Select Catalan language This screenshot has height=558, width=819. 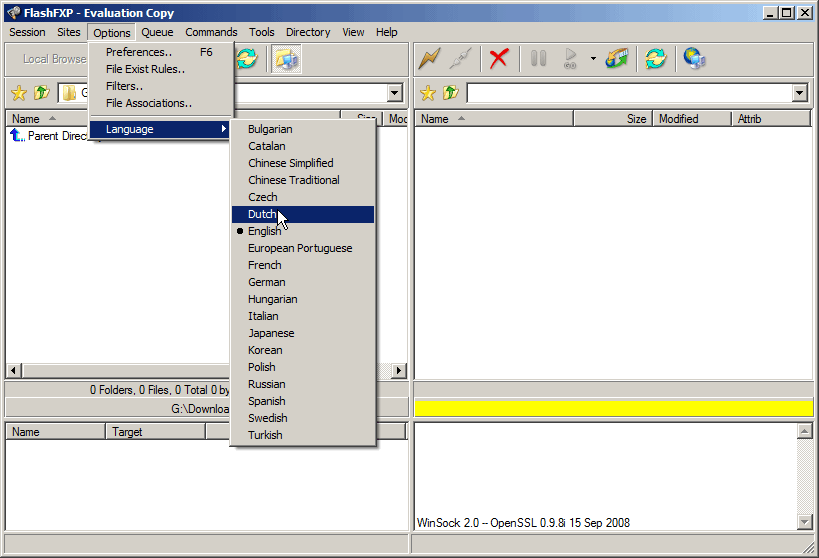pos(303,146)
